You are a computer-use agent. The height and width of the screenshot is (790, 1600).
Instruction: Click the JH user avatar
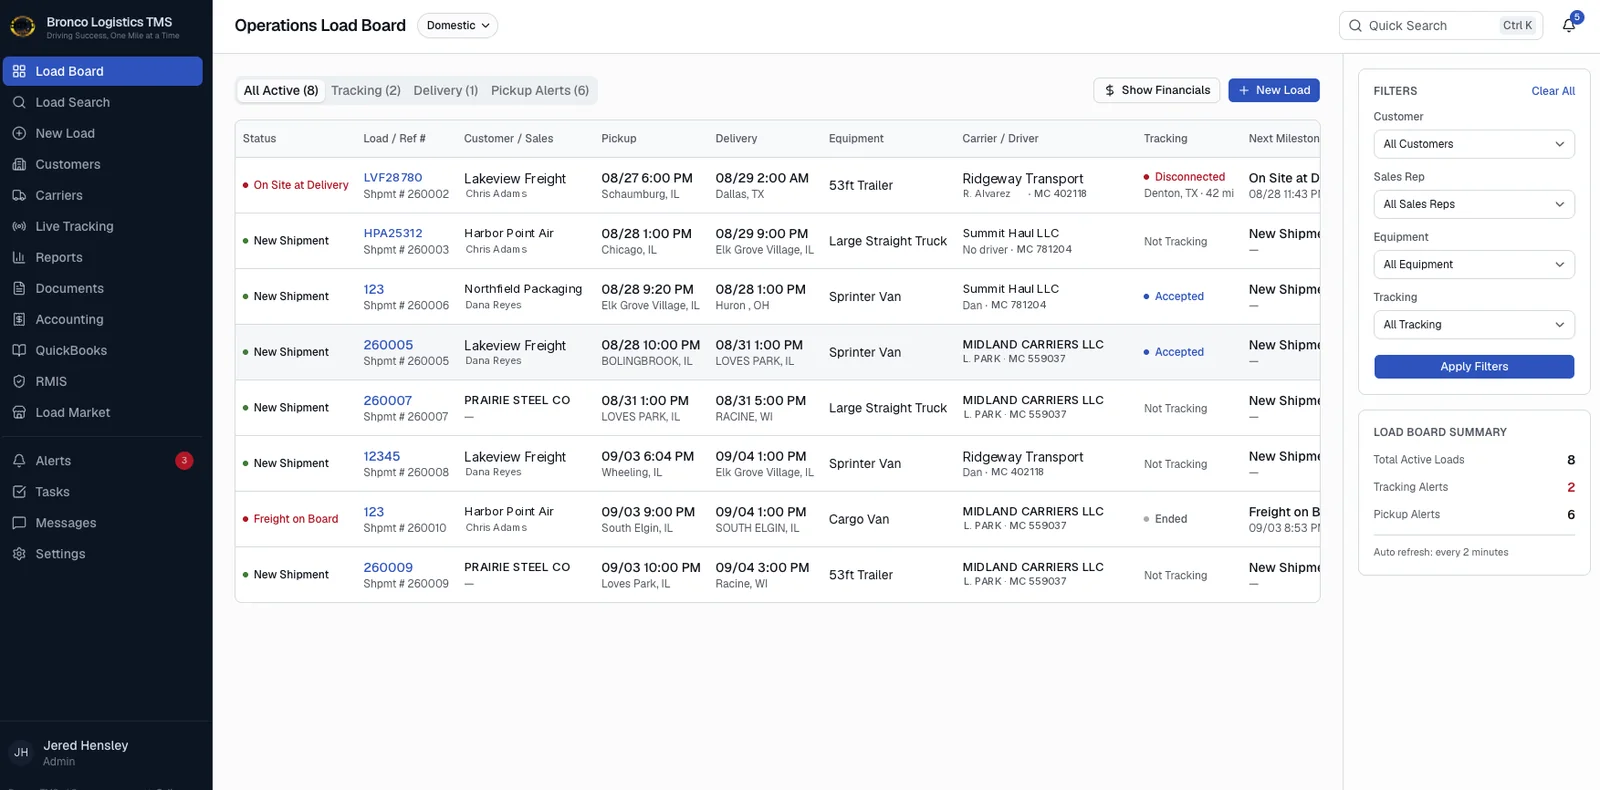(21, 753)
